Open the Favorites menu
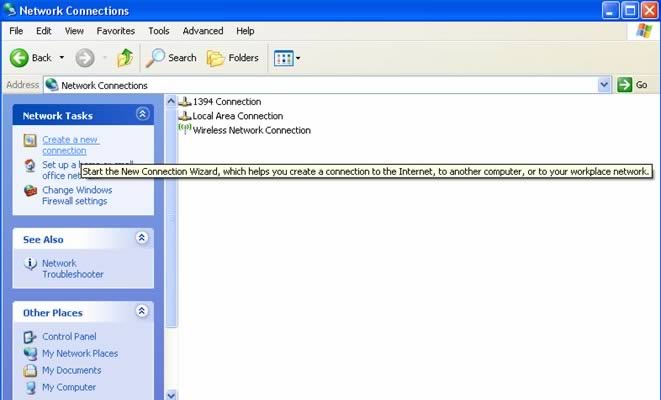The image size is (661, 400). tap(116, 31)
